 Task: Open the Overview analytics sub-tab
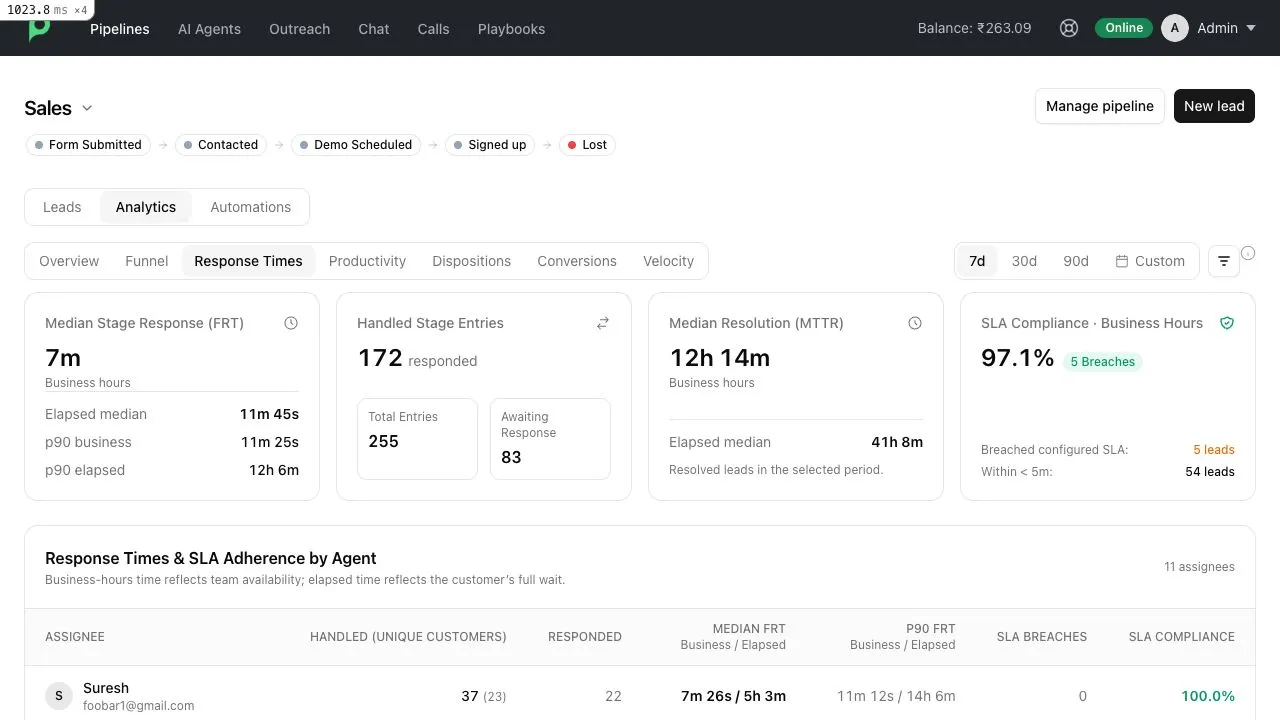(x=69, y=261)
